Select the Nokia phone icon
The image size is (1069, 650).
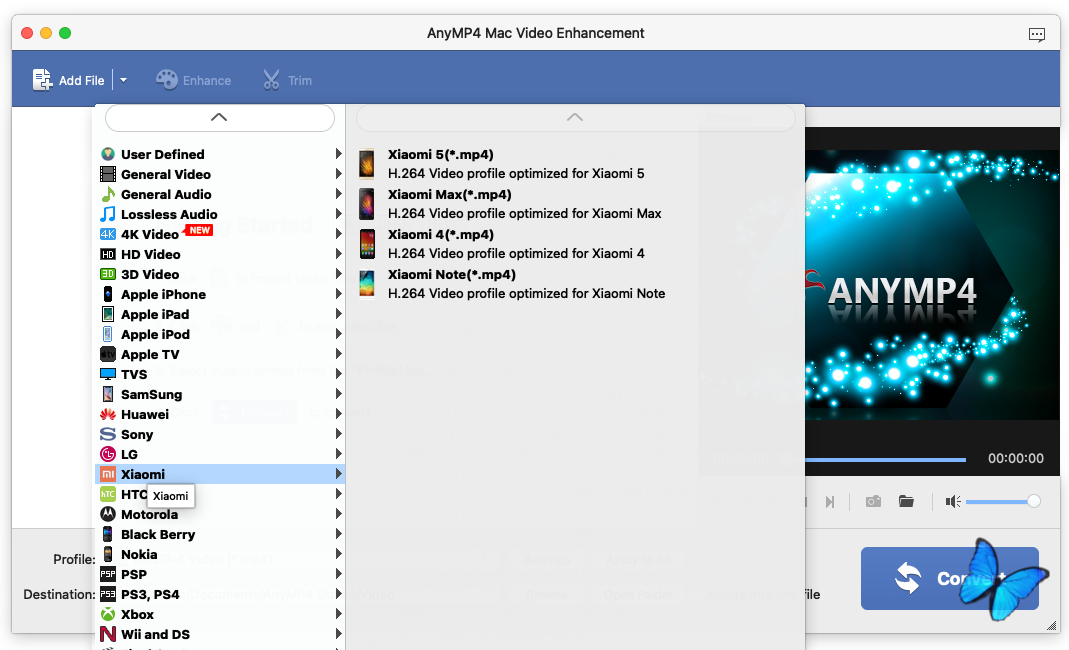click(108, 554)
